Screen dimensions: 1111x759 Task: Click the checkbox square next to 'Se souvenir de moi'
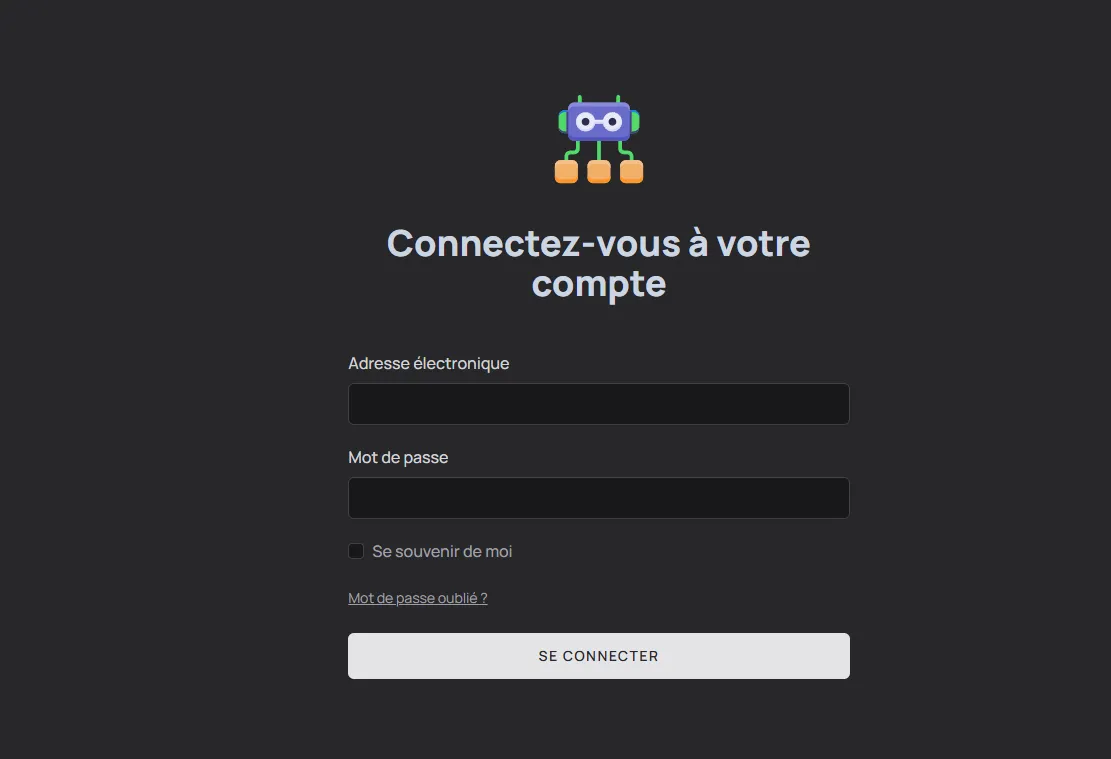(x=355, y=551)
